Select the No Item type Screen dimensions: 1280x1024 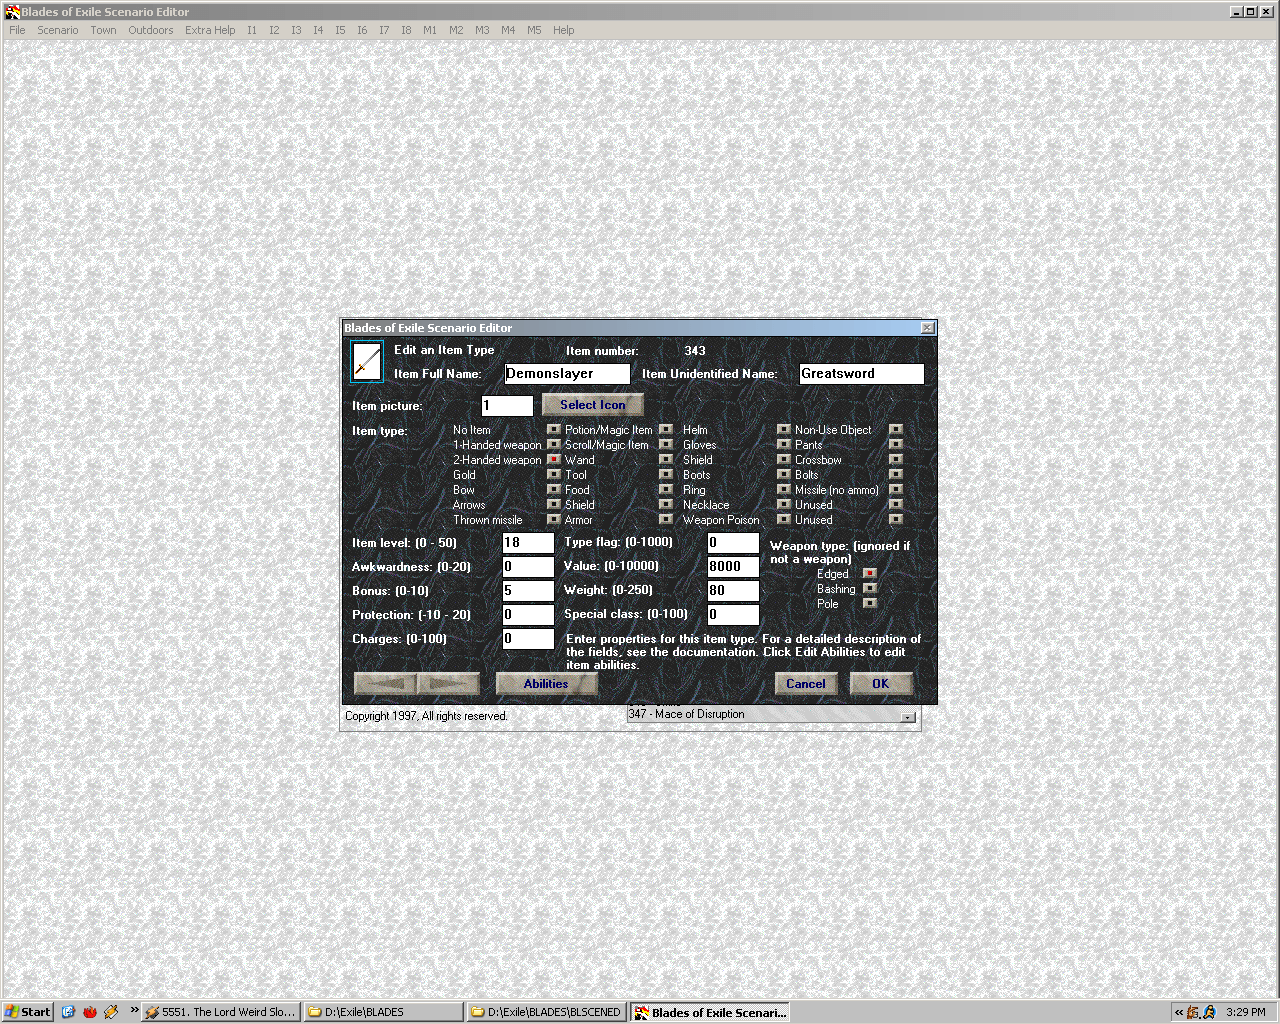tap(553, 430)
